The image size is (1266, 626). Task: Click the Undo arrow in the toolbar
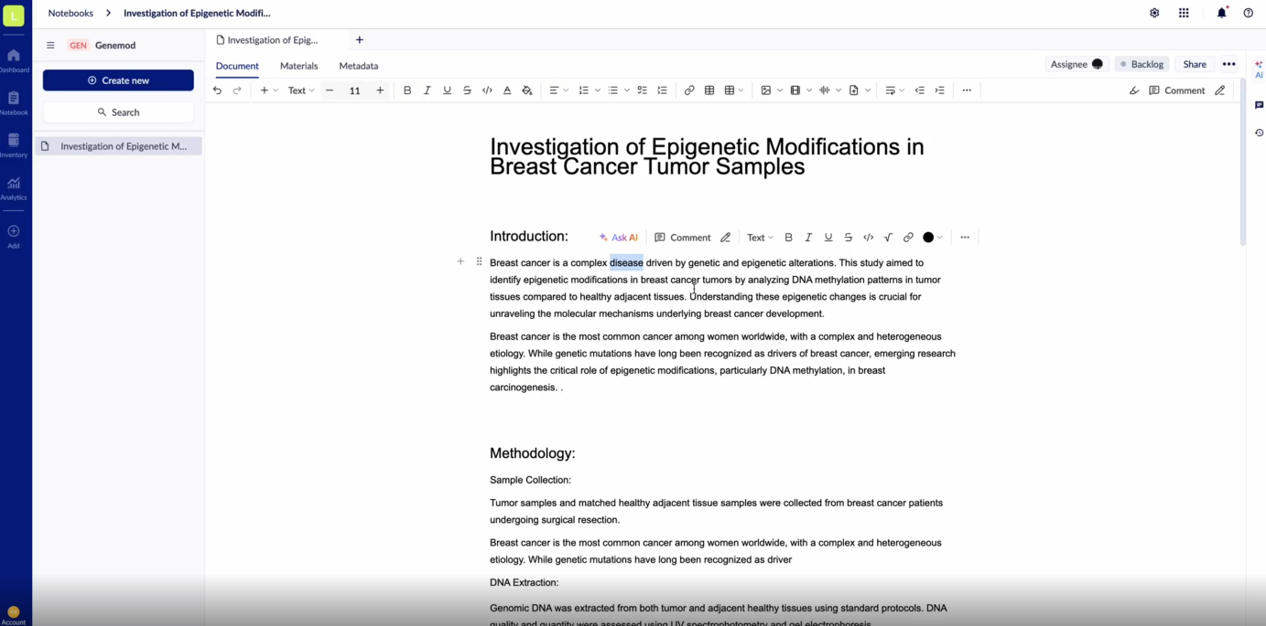[217, 91]
